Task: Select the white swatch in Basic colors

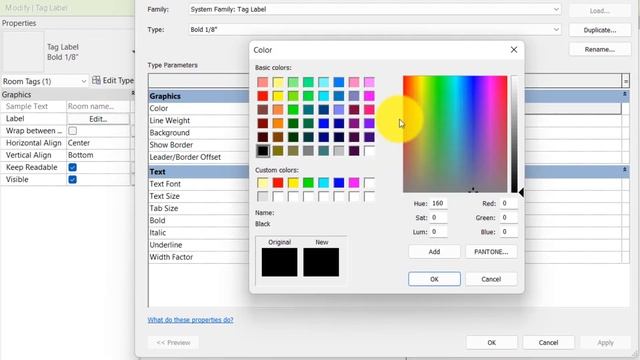Action: [369, 151]
